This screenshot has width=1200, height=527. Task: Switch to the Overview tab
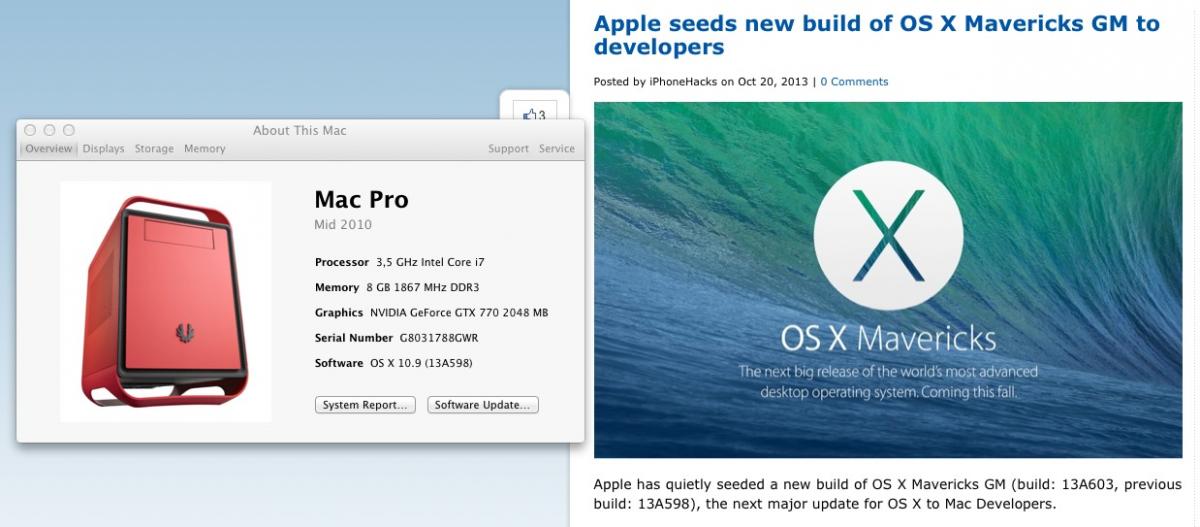[x=48, y=149]
